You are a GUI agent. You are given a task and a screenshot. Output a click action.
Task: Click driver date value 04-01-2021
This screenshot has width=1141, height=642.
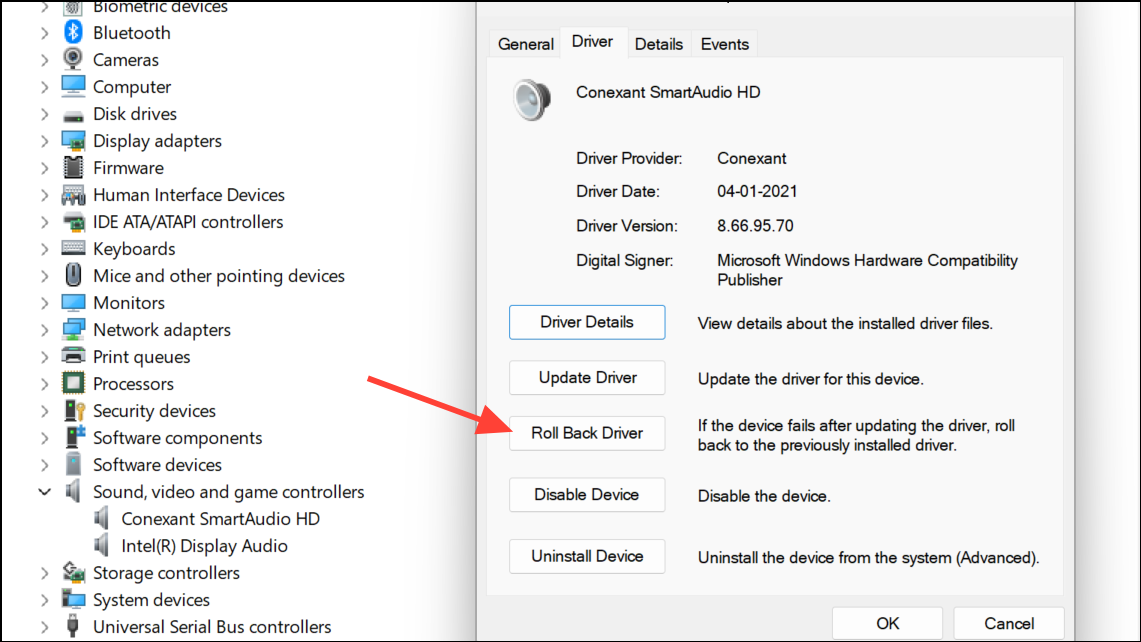coord(757,191)
